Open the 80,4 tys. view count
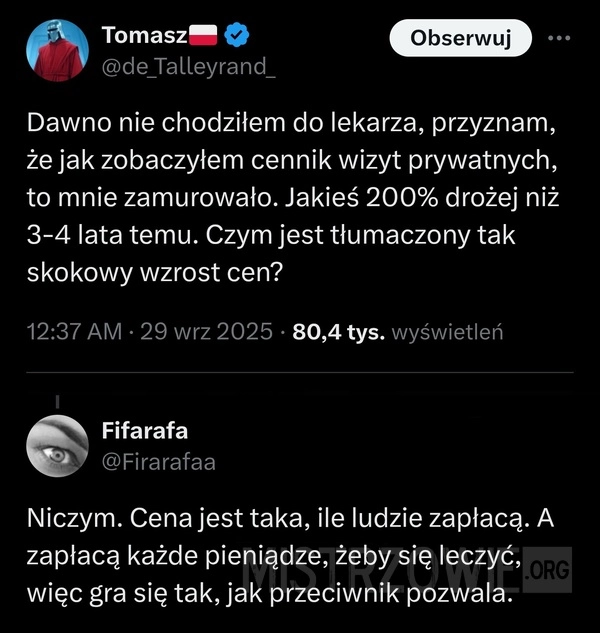The height and width of the screenshot is (633, 600). (338, 331)
